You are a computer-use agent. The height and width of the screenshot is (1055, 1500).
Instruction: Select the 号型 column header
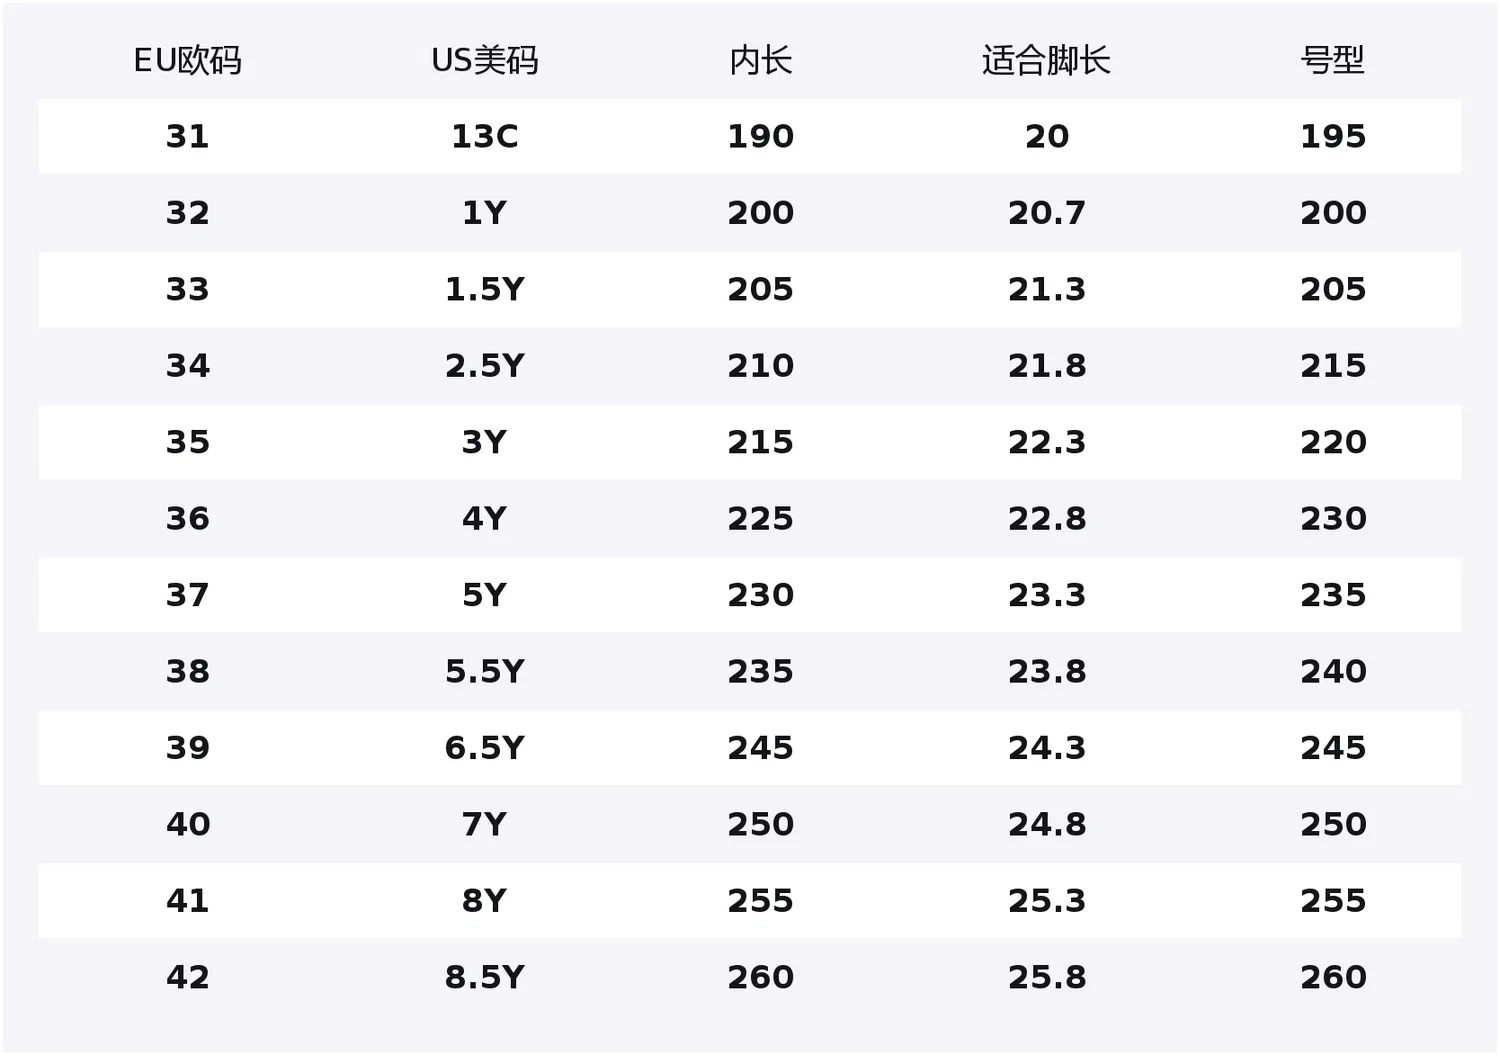point(1332,61)
